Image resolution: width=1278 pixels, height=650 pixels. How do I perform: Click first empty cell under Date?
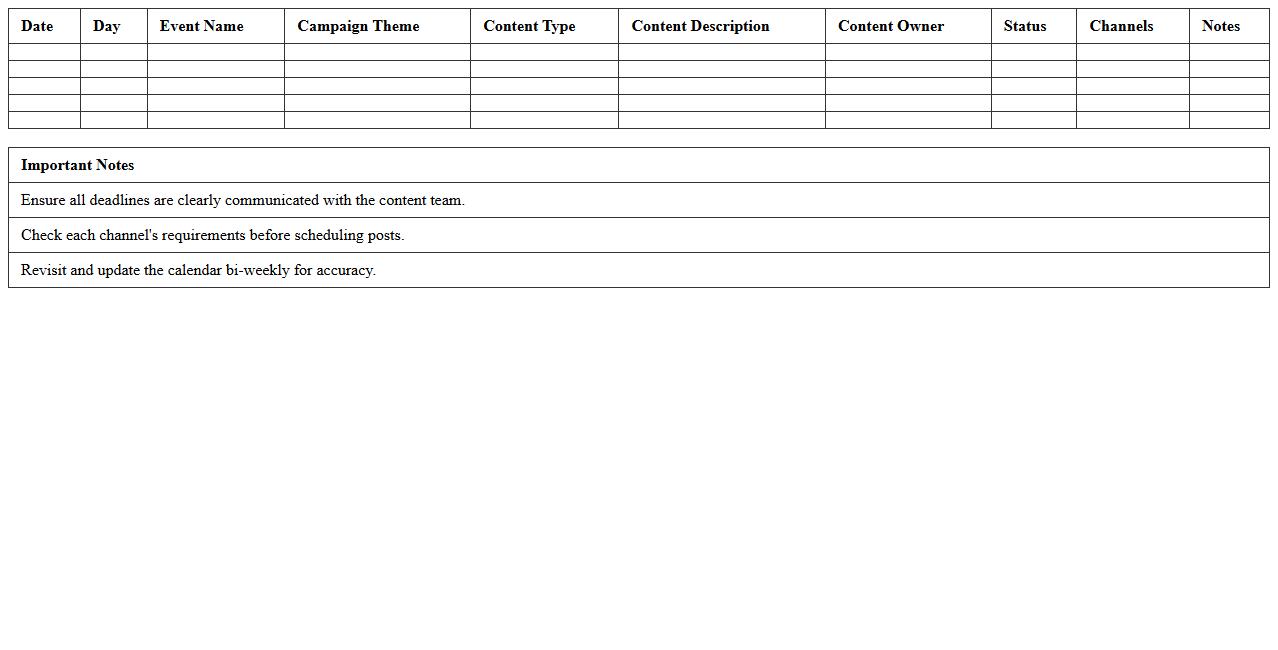[44, 52]
